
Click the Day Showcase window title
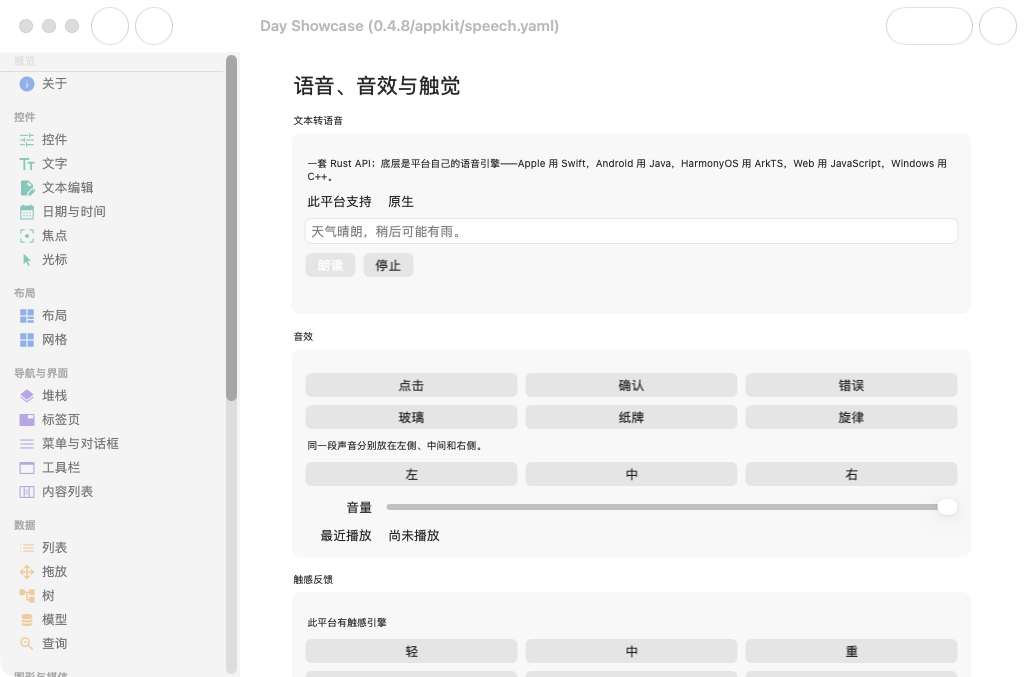tap(409, 26)
